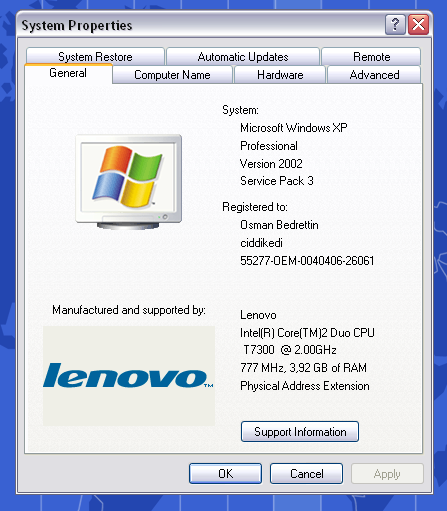Click Cancel to dismiss the dialog
Viewport: 447px width, 511px height.
(306, 473)
